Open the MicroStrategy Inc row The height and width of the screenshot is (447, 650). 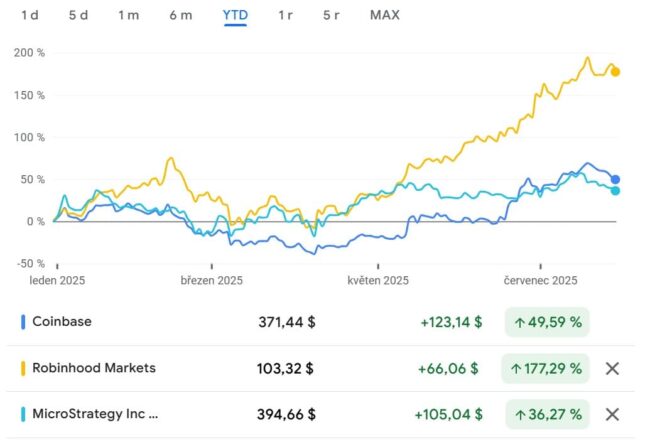pyautogui.click(x=320, y=414)
